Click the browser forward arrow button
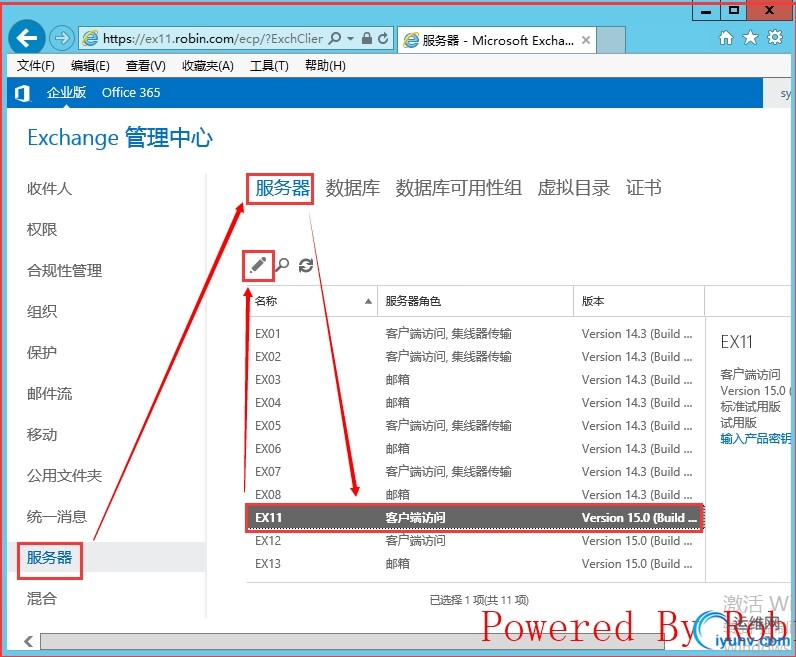The image size is (796, 657). tap(61, 38)
